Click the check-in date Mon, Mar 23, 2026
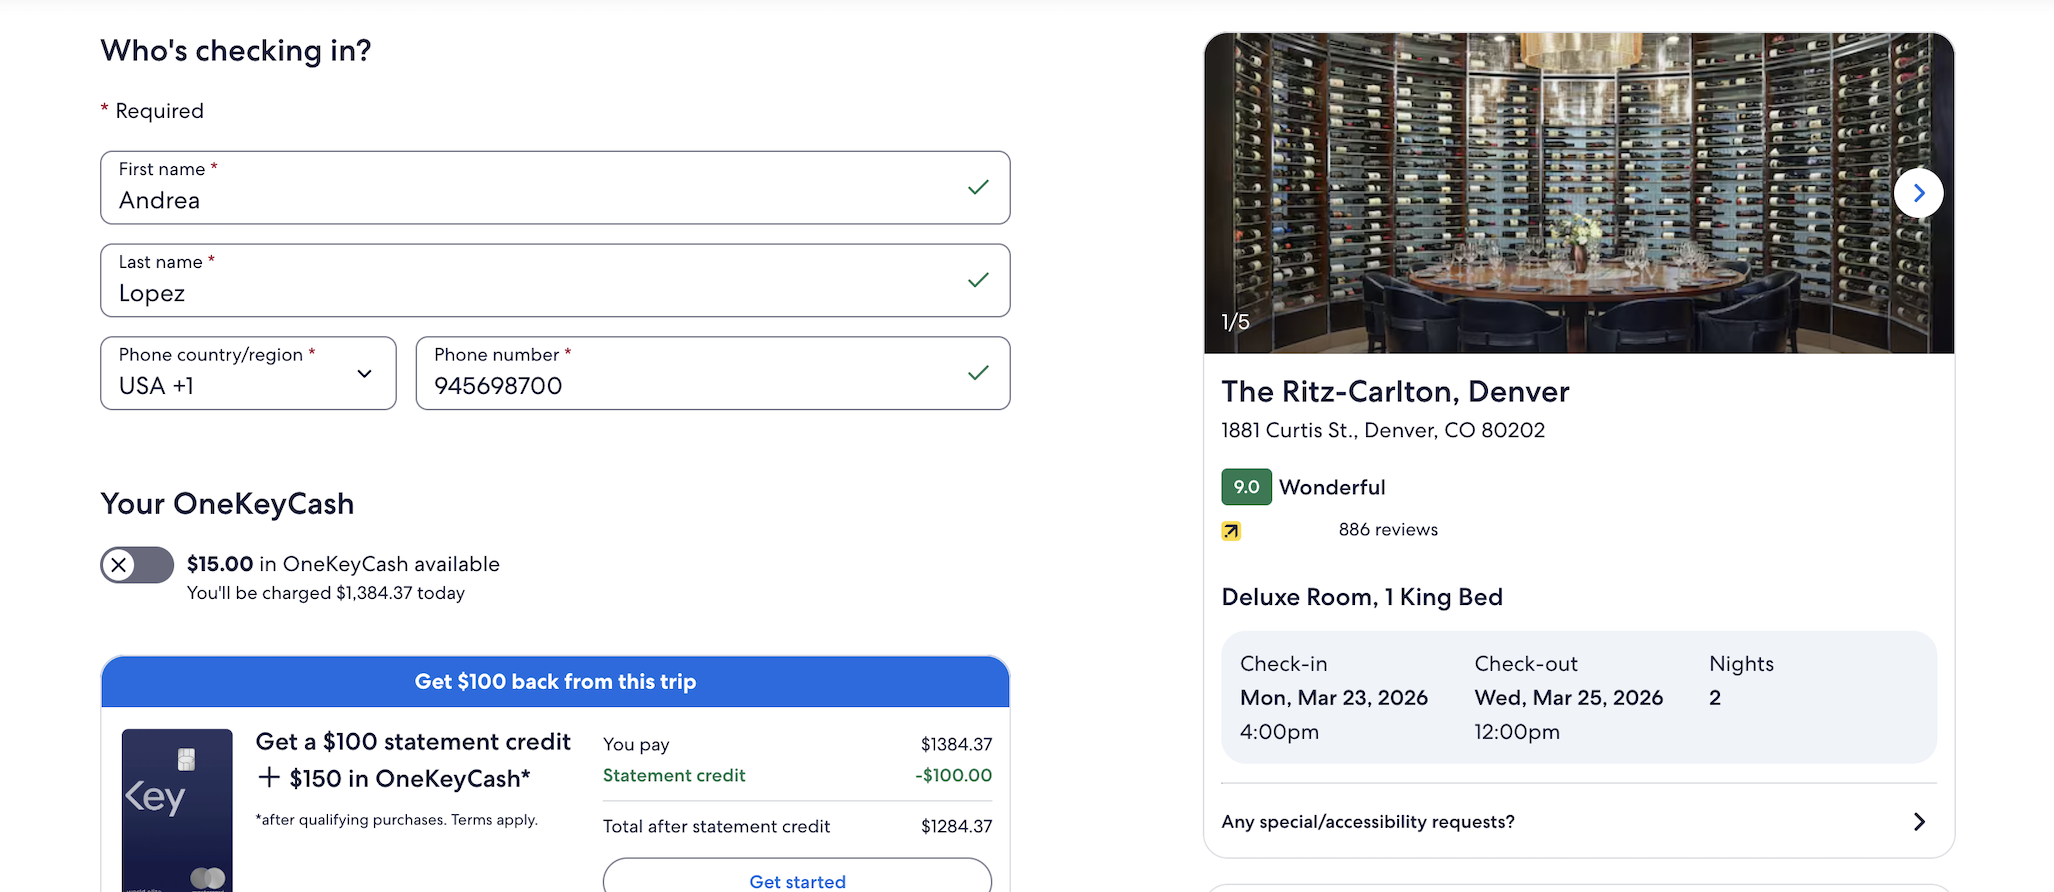The image size is (2054, 892). tap(1334, 698)
